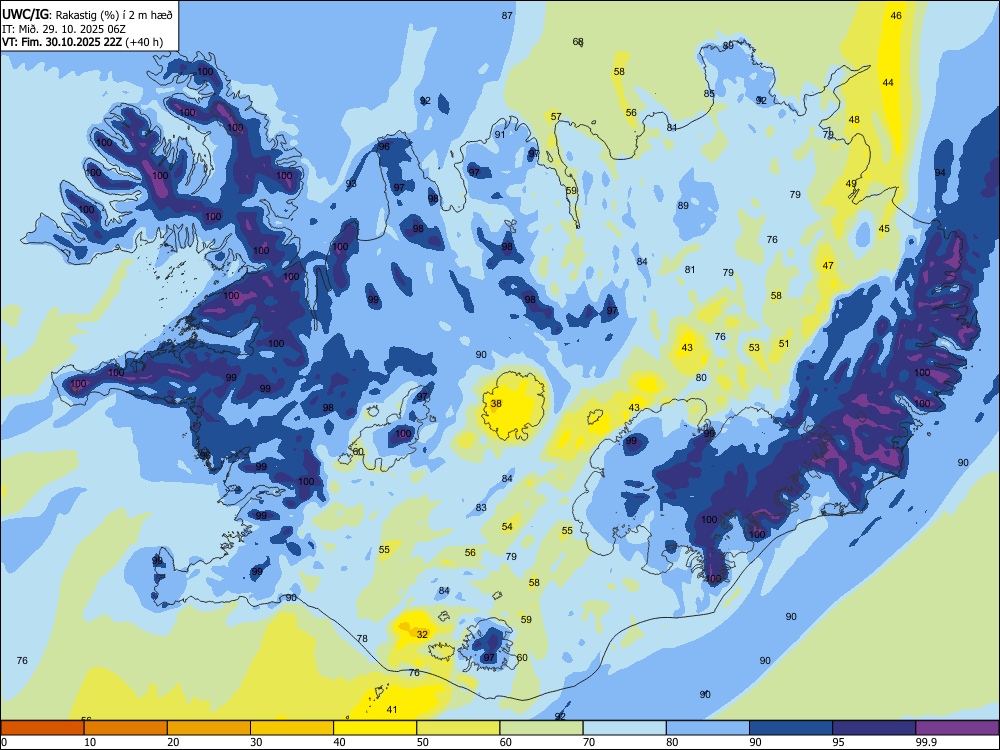Click the humidity value '46' on the map
1000x750 pixels.
(x=896, y=15)
